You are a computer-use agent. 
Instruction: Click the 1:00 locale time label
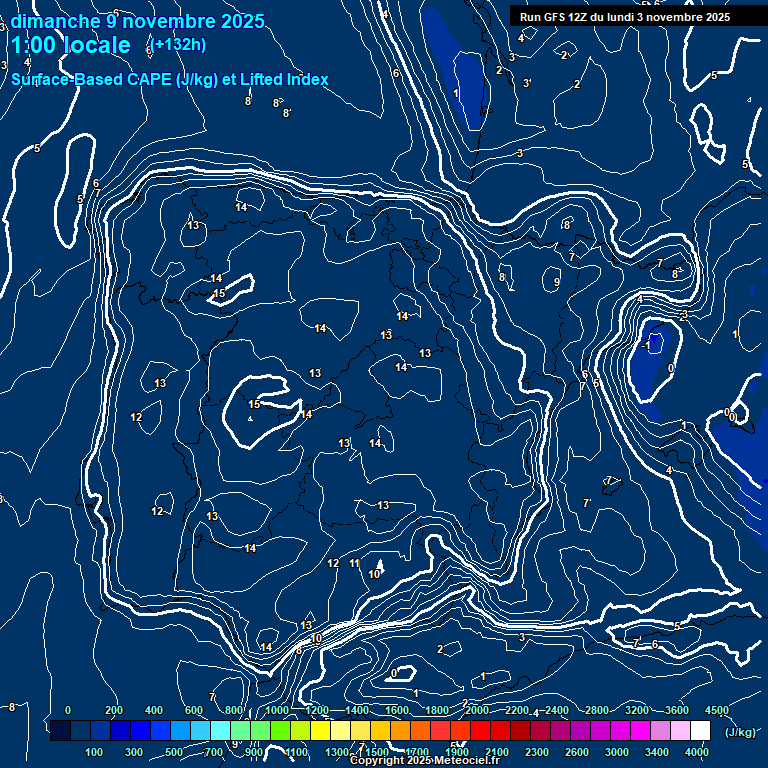click(x=70, y=46)
